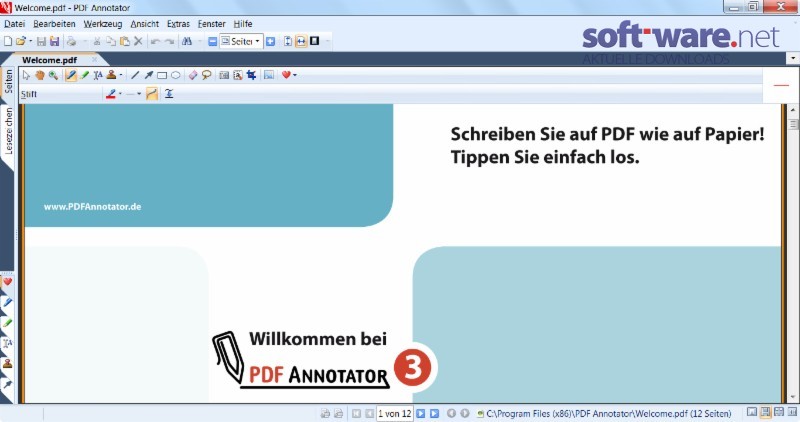The width and height of the screenshot is (800, 422).
Task: Fit page height icon in toolbar
Action: coord(288,41)
